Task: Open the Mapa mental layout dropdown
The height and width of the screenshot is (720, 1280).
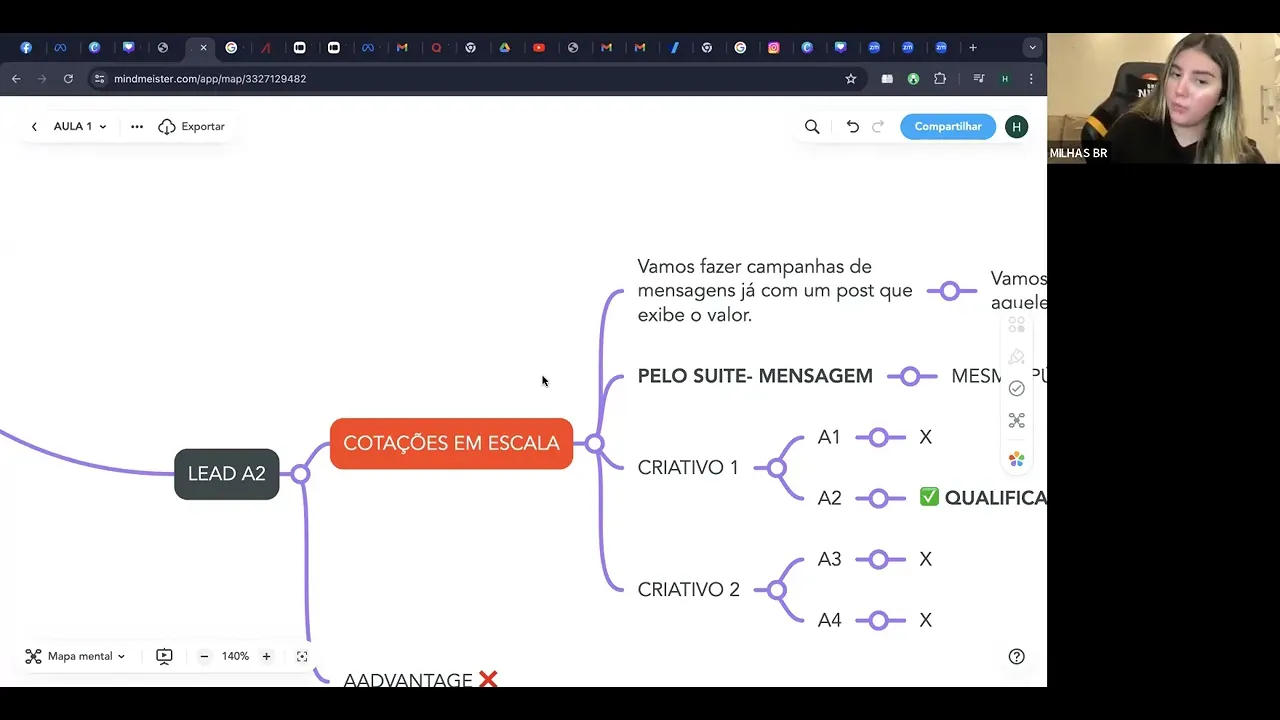Action: pyautogui.click(x=76, y=657)
